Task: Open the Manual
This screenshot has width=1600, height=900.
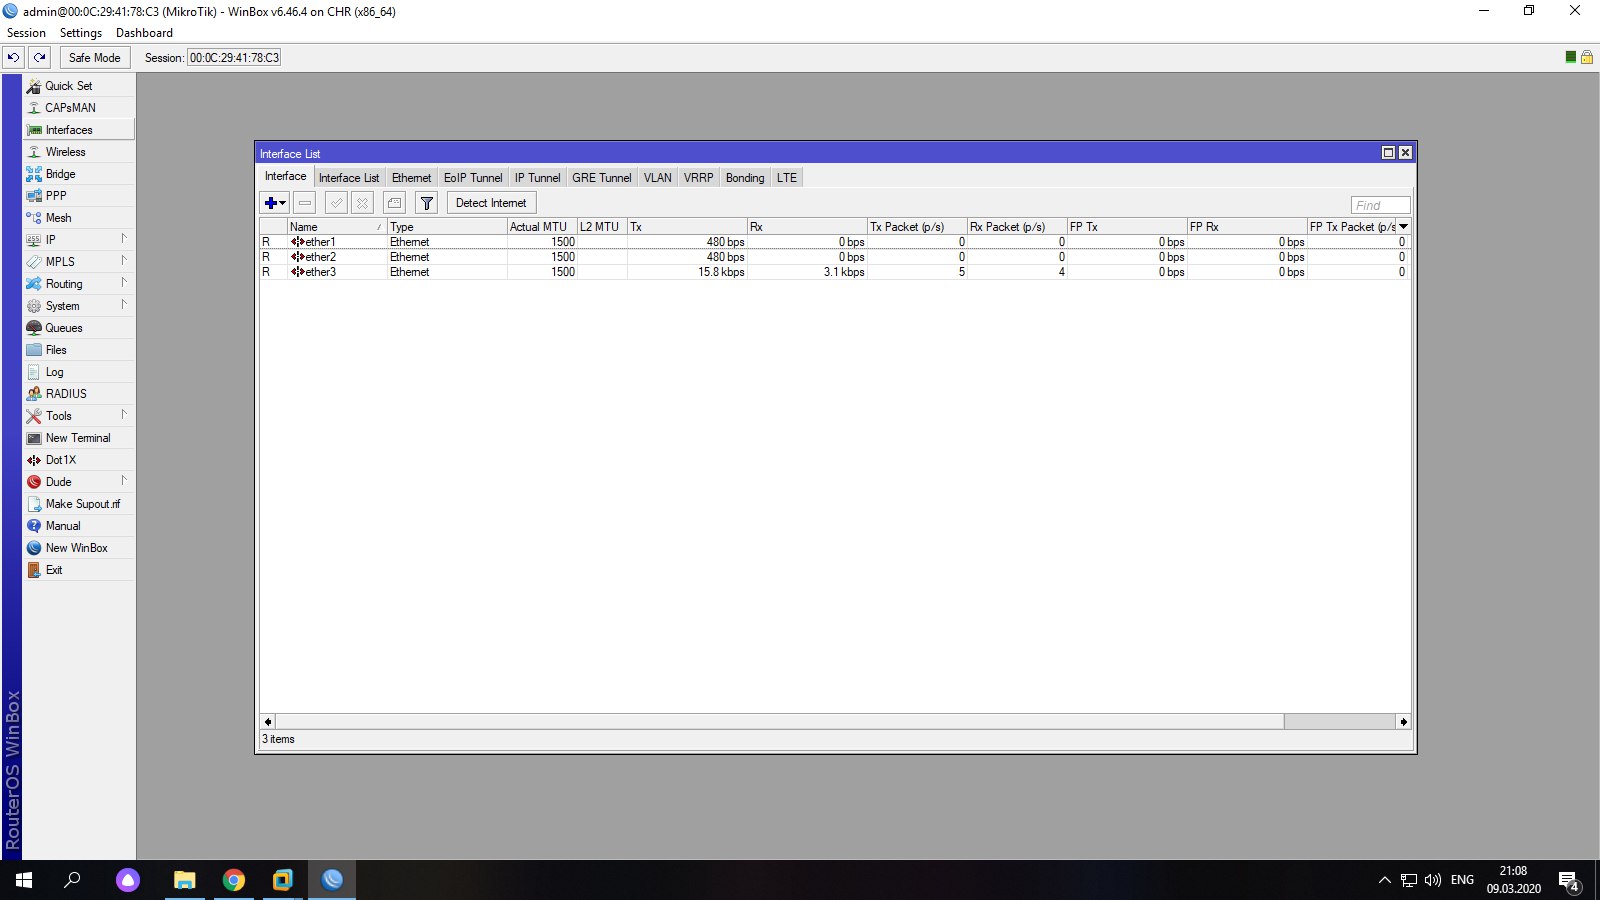Action: (79, 526)
